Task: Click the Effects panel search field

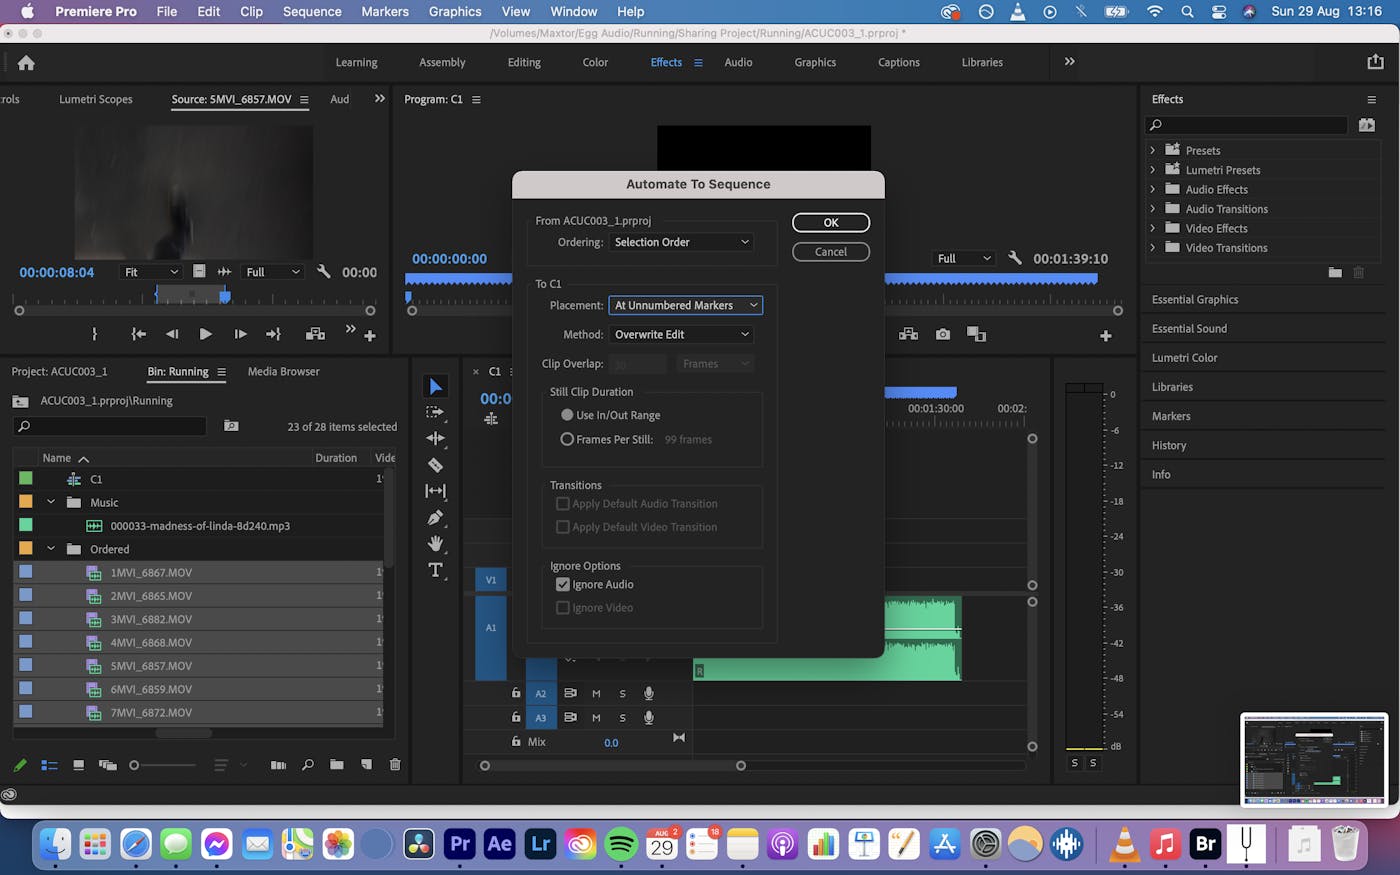Action: [x=1246, y=125]
